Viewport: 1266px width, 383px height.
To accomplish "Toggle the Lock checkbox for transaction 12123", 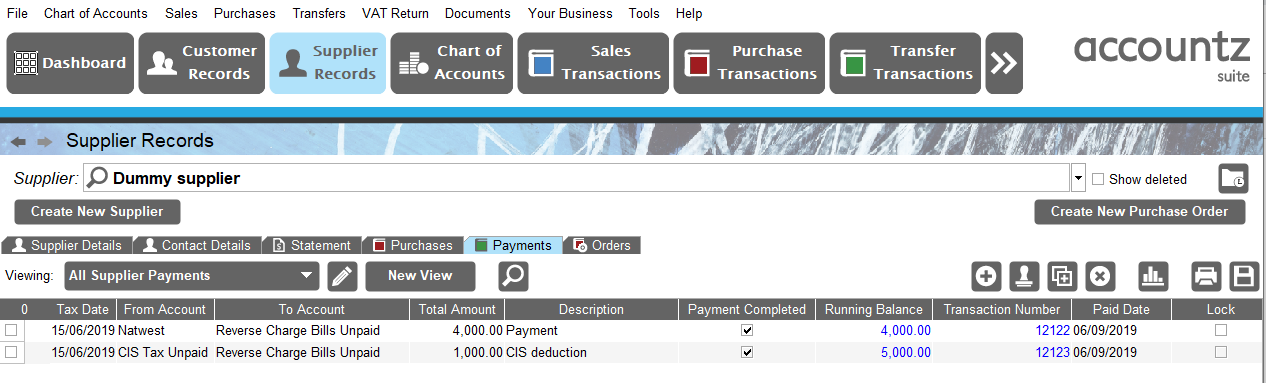I will click(x=1220, y=352).
